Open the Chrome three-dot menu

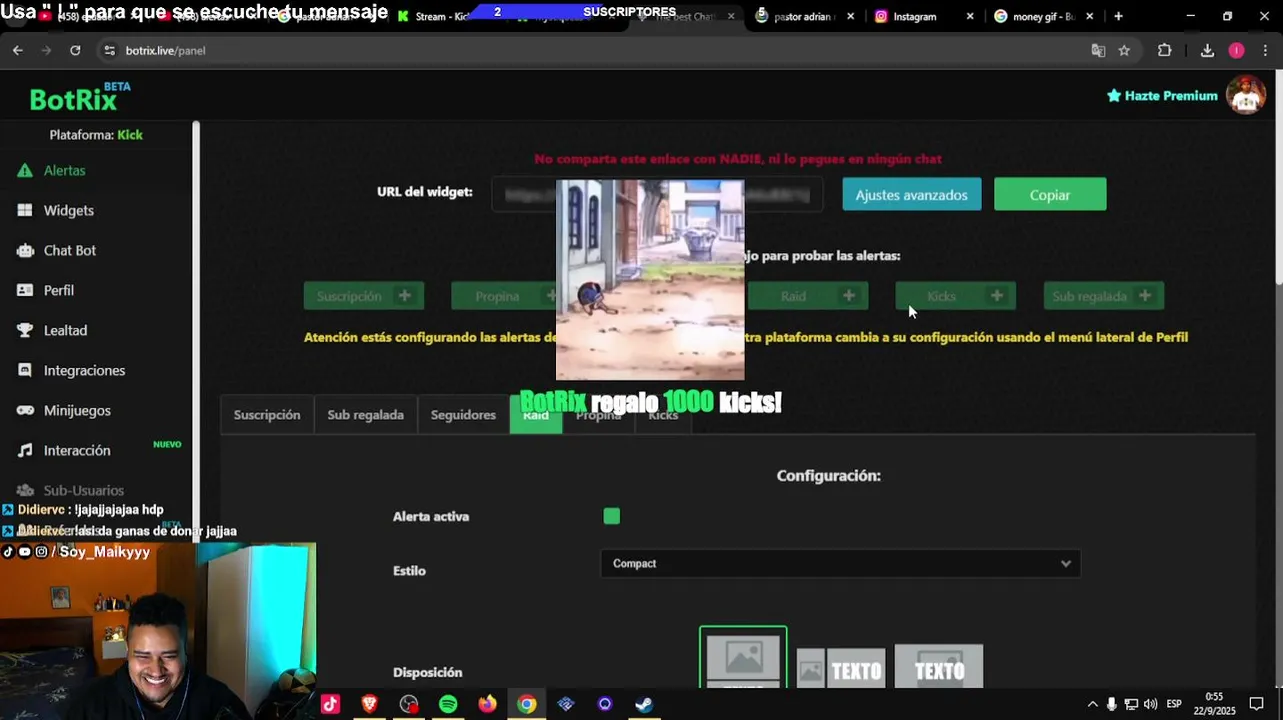(1266, 50)
